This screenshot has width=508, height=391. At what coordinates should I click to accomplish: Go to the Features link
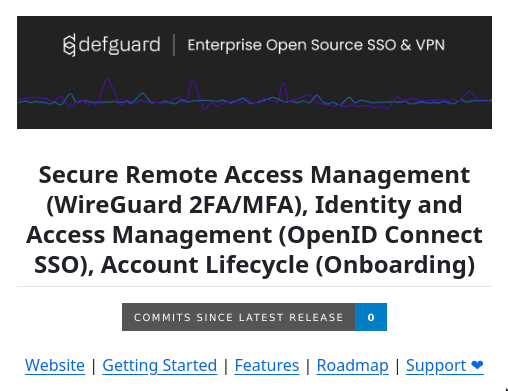267,365
